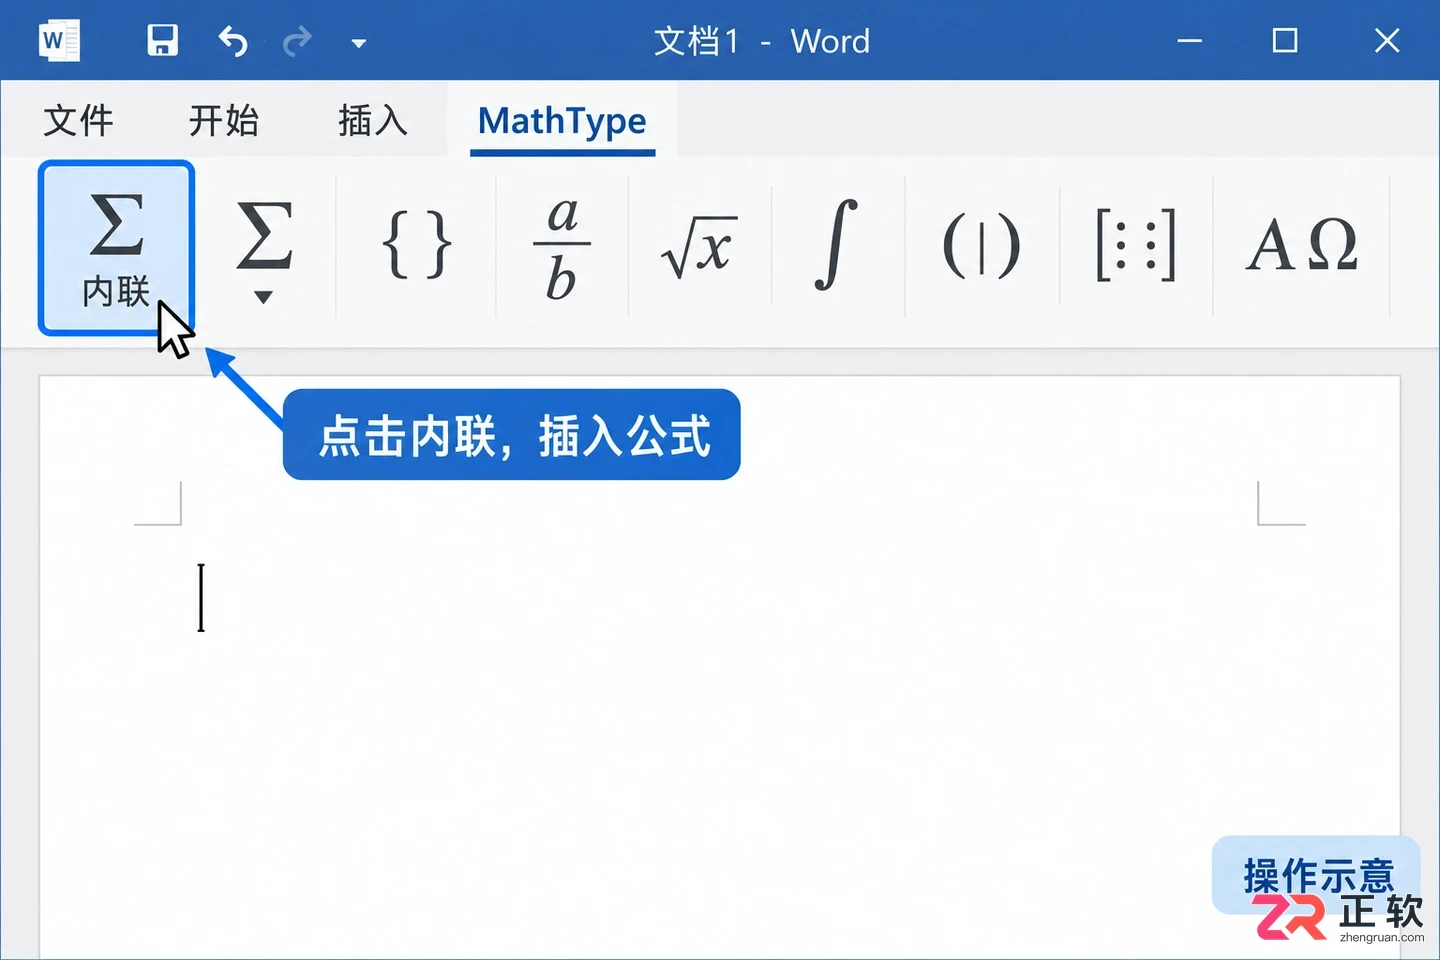Insert bracketed matrix template
This screenshot has width=1440, height=960.
1136,245
